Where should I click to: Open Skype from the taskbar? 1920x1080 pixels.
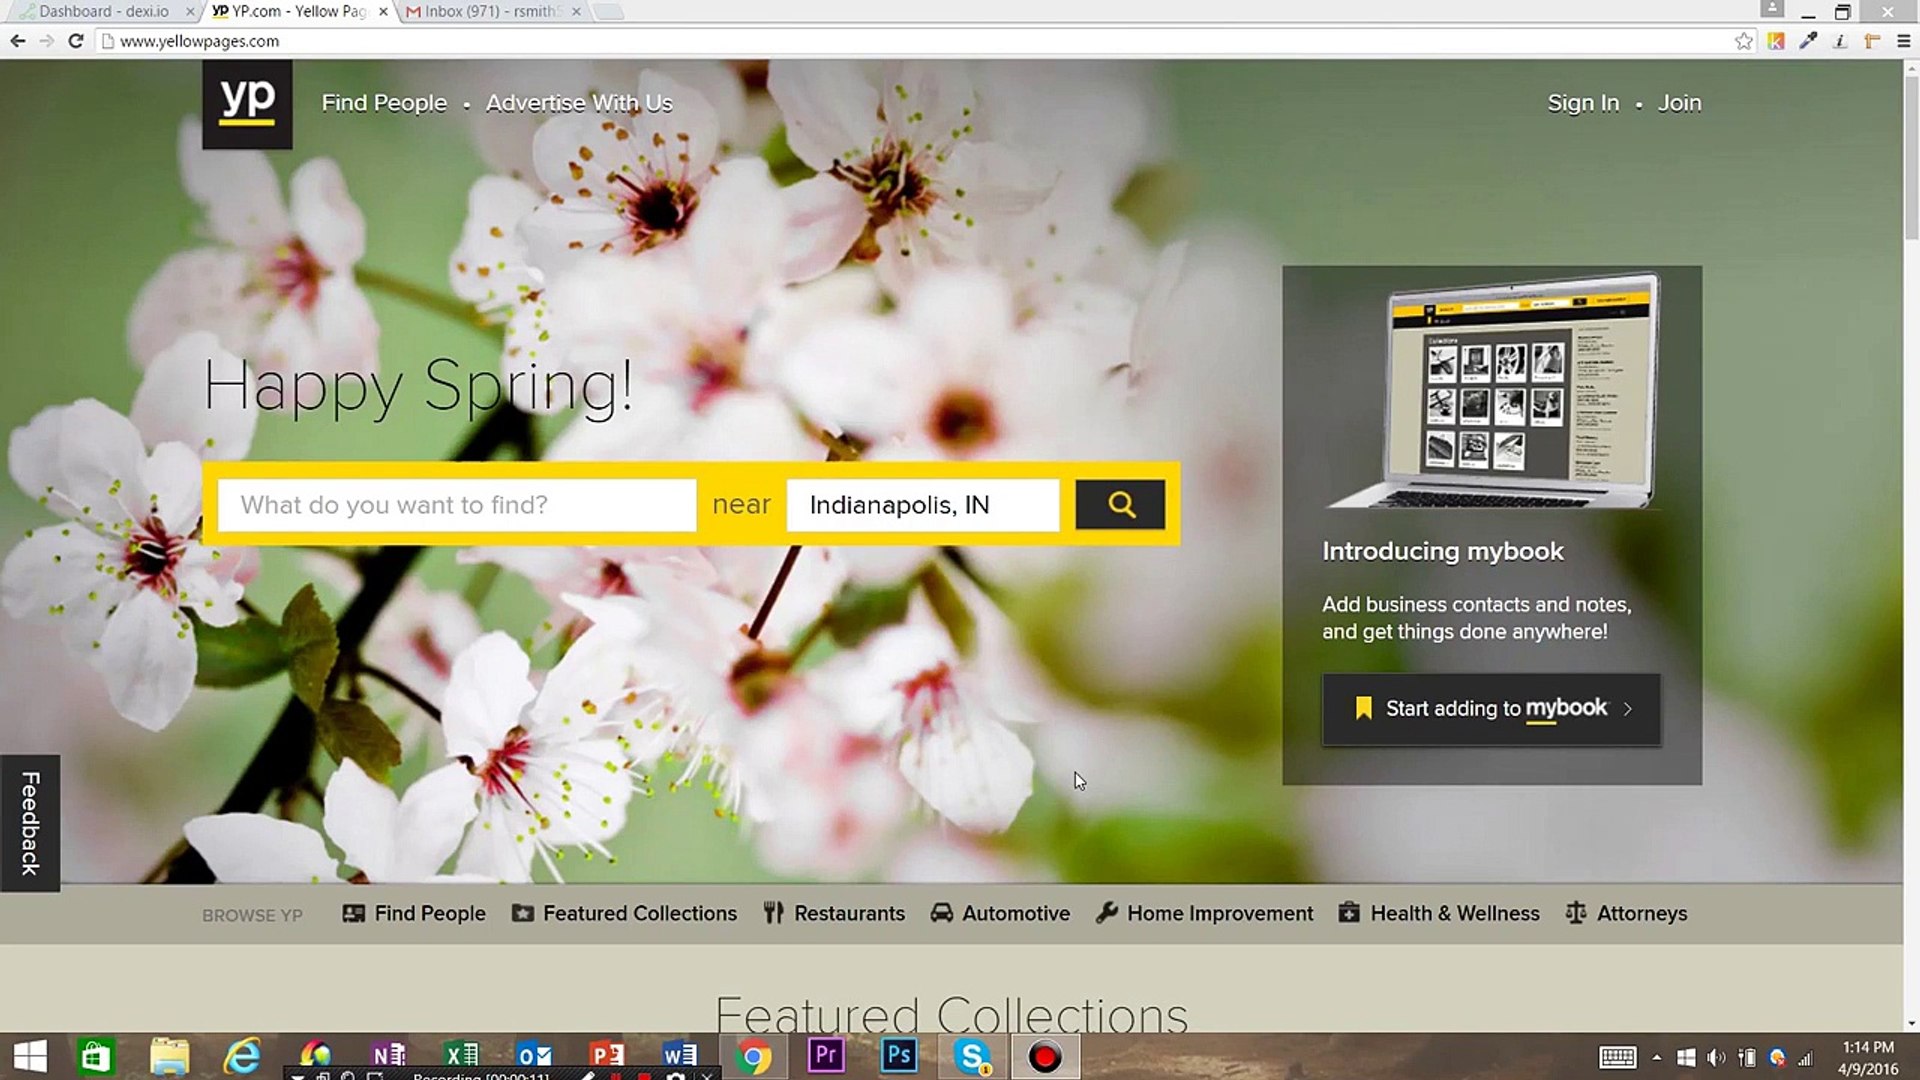(971, 1056)
